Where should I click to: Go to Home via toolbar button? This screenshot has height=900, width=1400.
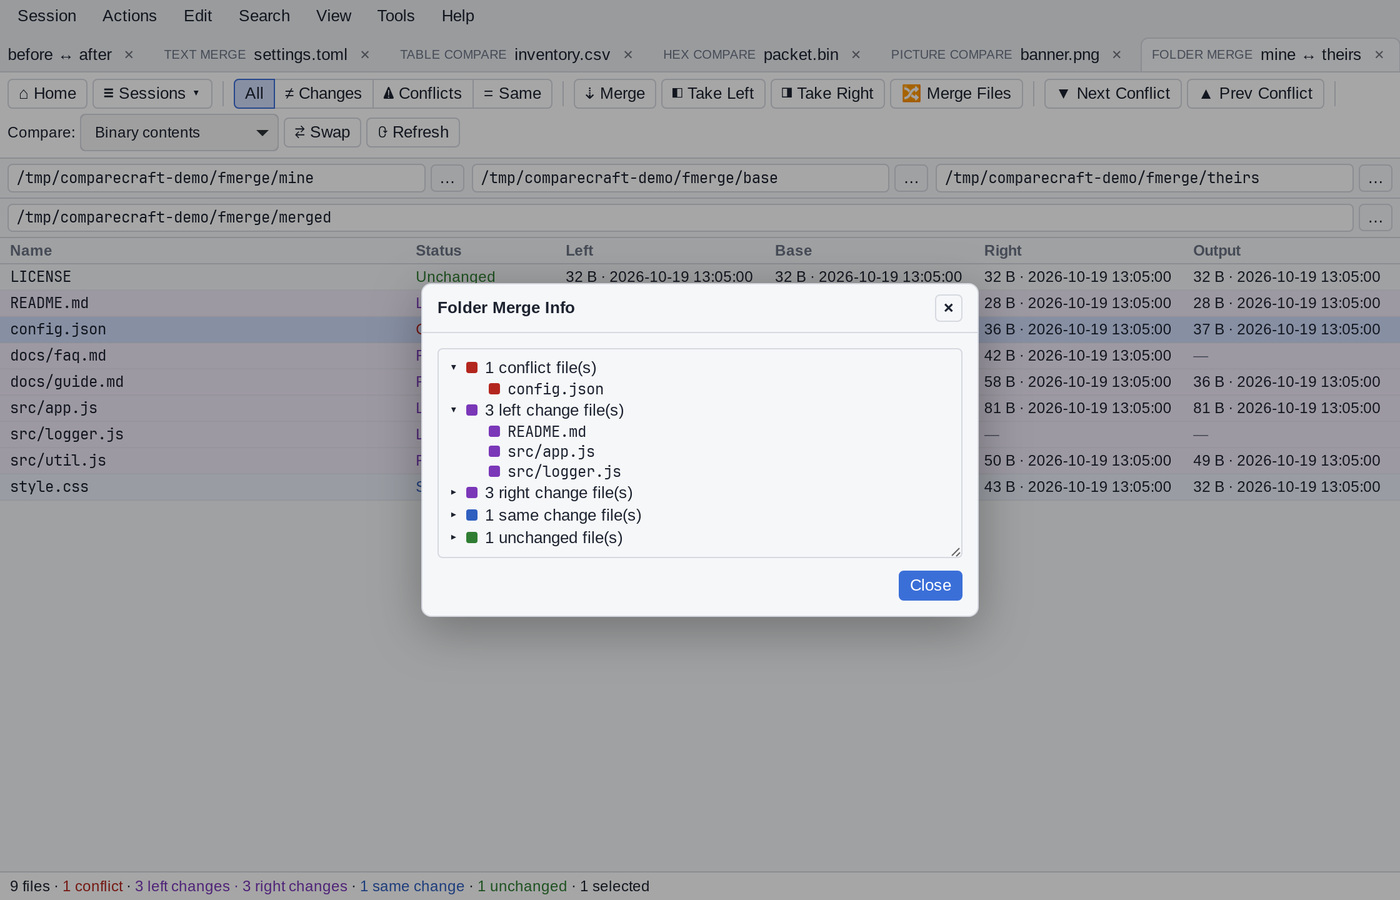click(x=47, y=93)
